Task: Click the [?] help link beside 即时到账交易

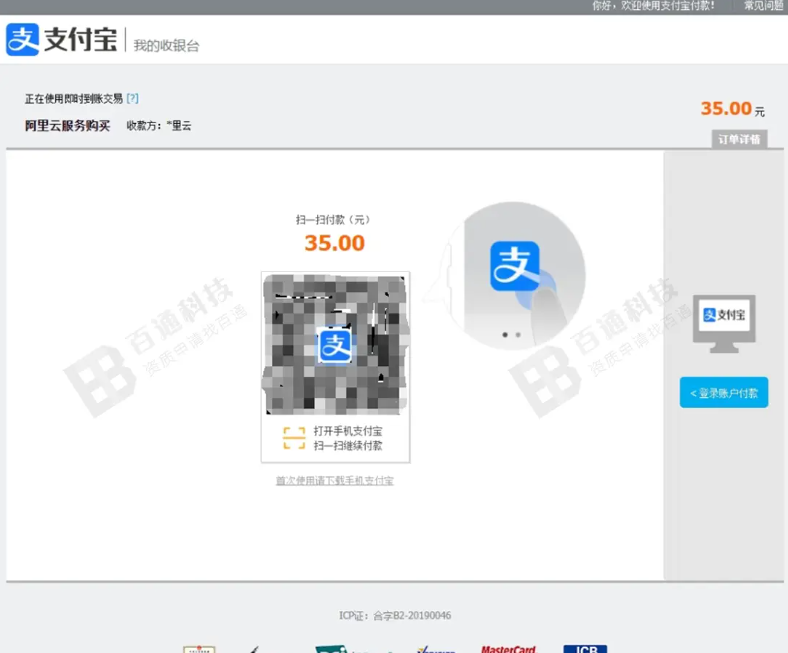Action: (x=133, y=99)
